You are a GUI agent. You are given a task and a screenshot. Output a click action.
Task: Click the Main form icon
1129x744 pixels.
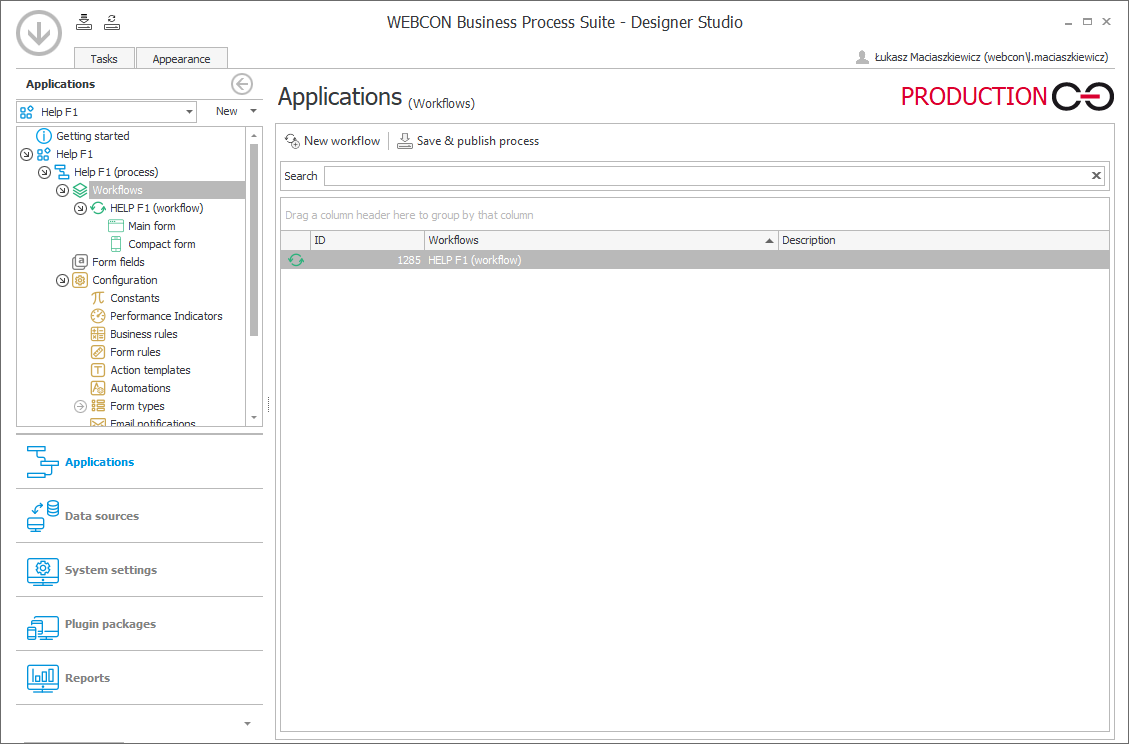click(116, 226)
